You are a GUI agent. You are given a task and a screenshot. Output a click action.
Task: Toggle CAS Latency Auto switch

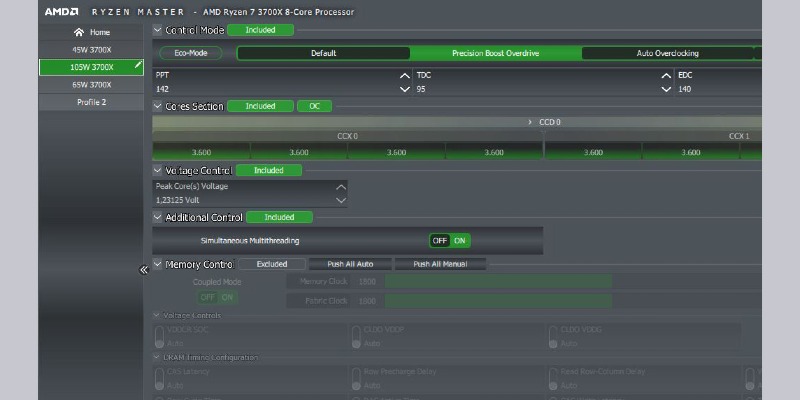coord(159,379)
